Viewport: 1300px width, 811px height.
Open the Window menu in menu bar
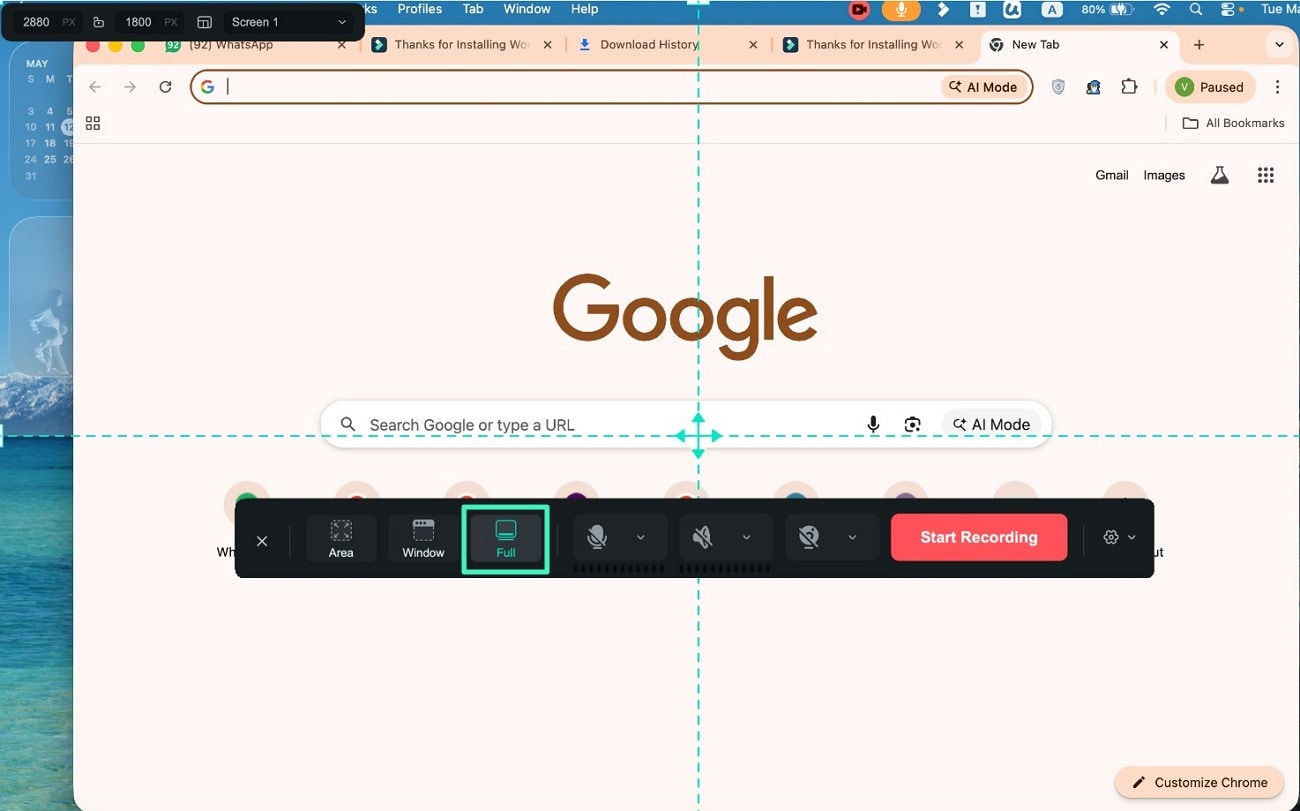(x=527, y=9)
